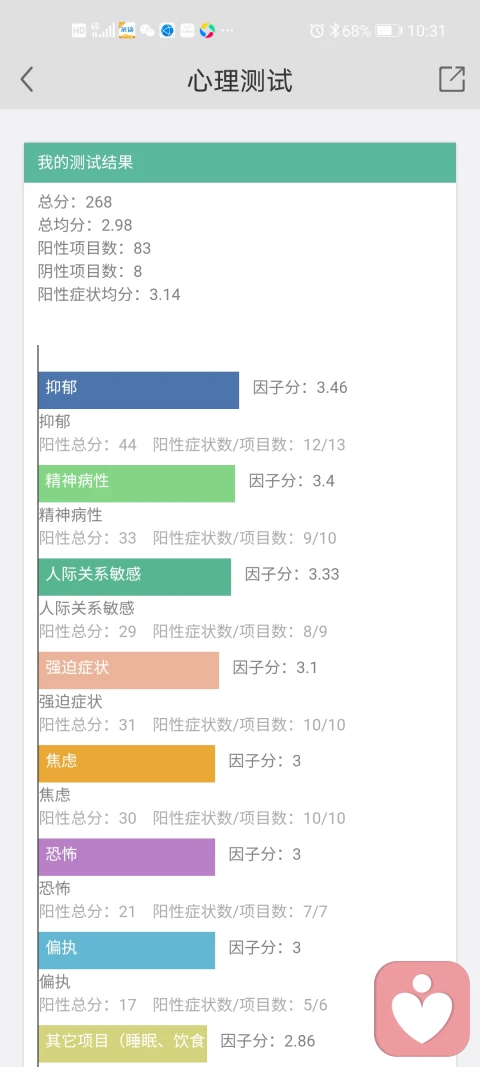Tap the 因子分：3.46 label
The height and width of the screenshot is (1067, 480).
[x=300, y=388]
